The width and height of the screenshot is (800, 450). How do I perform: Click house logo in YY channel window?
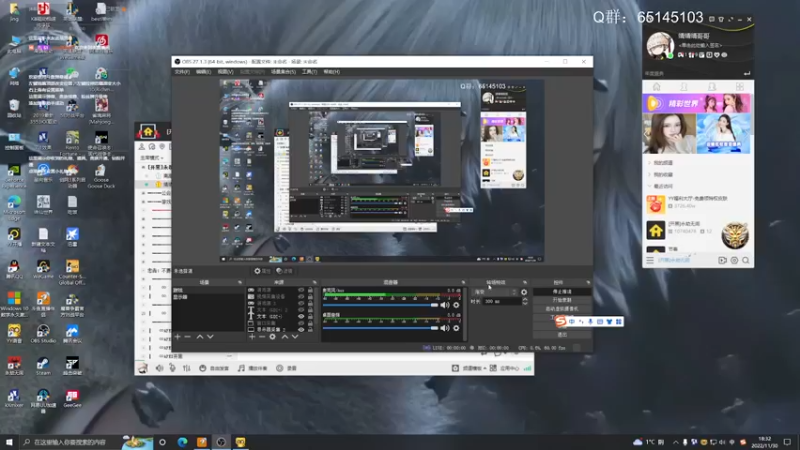point(148,132)
